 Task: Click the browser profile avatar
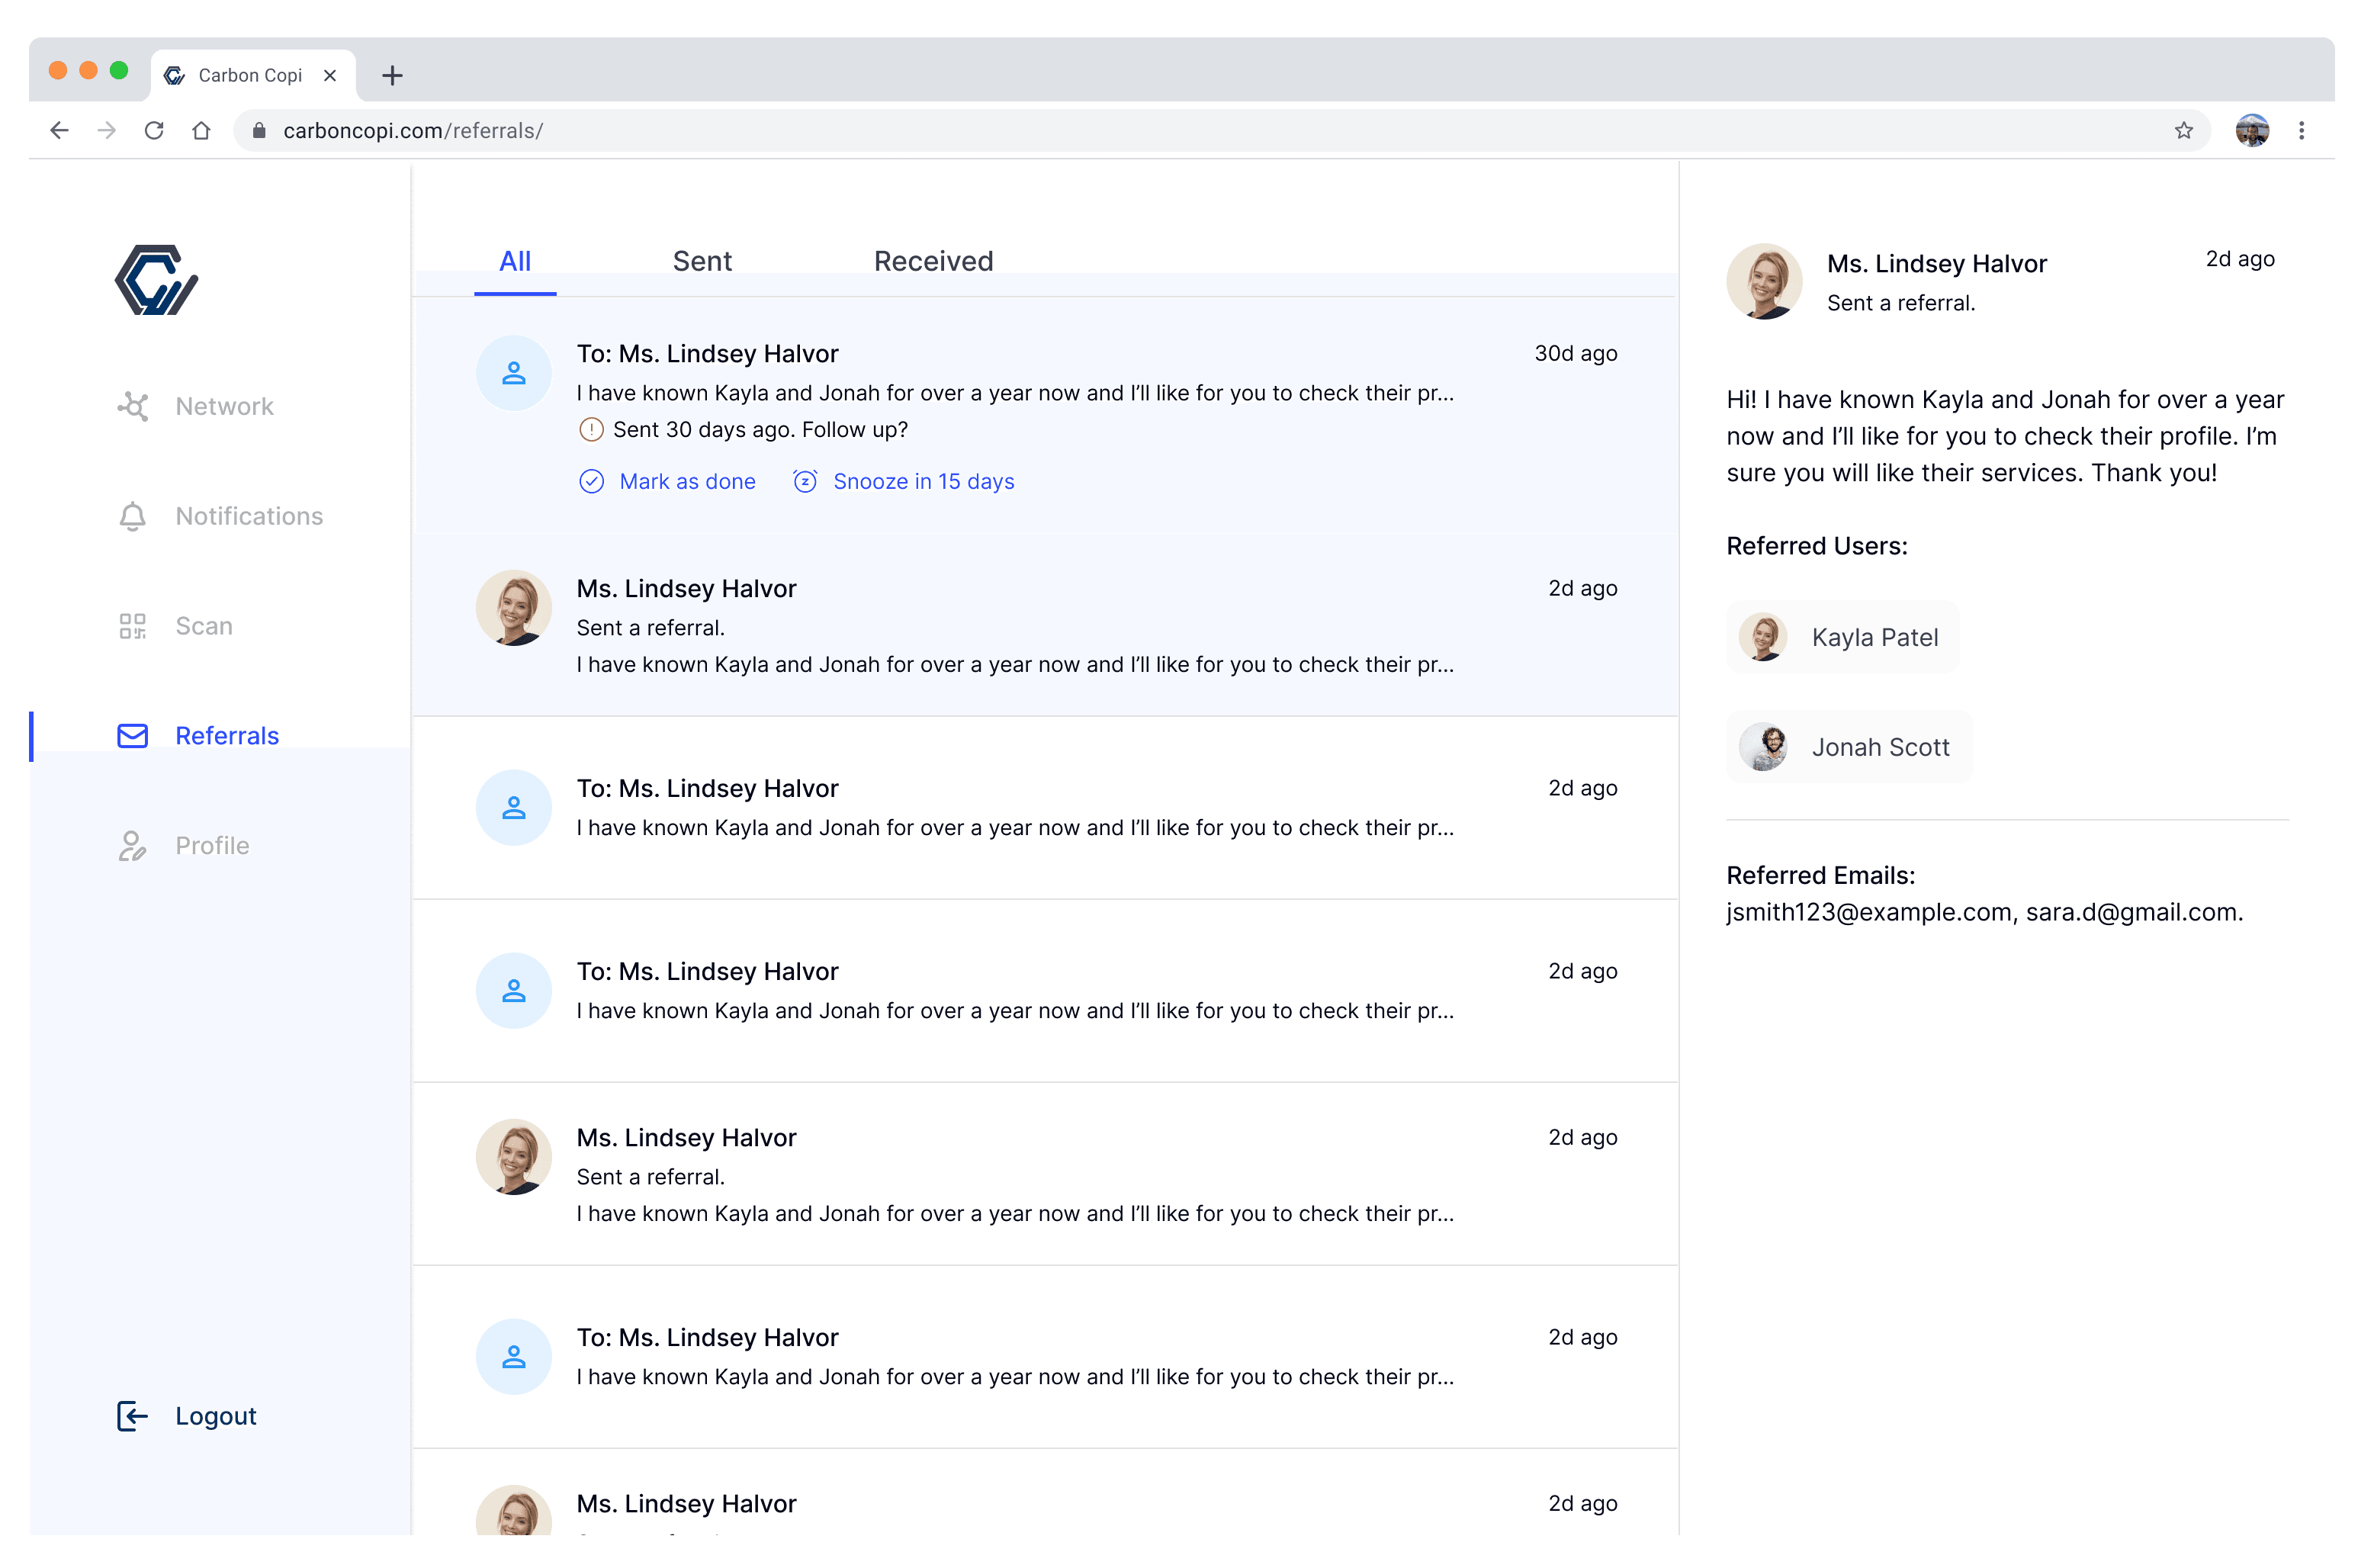2251,131
